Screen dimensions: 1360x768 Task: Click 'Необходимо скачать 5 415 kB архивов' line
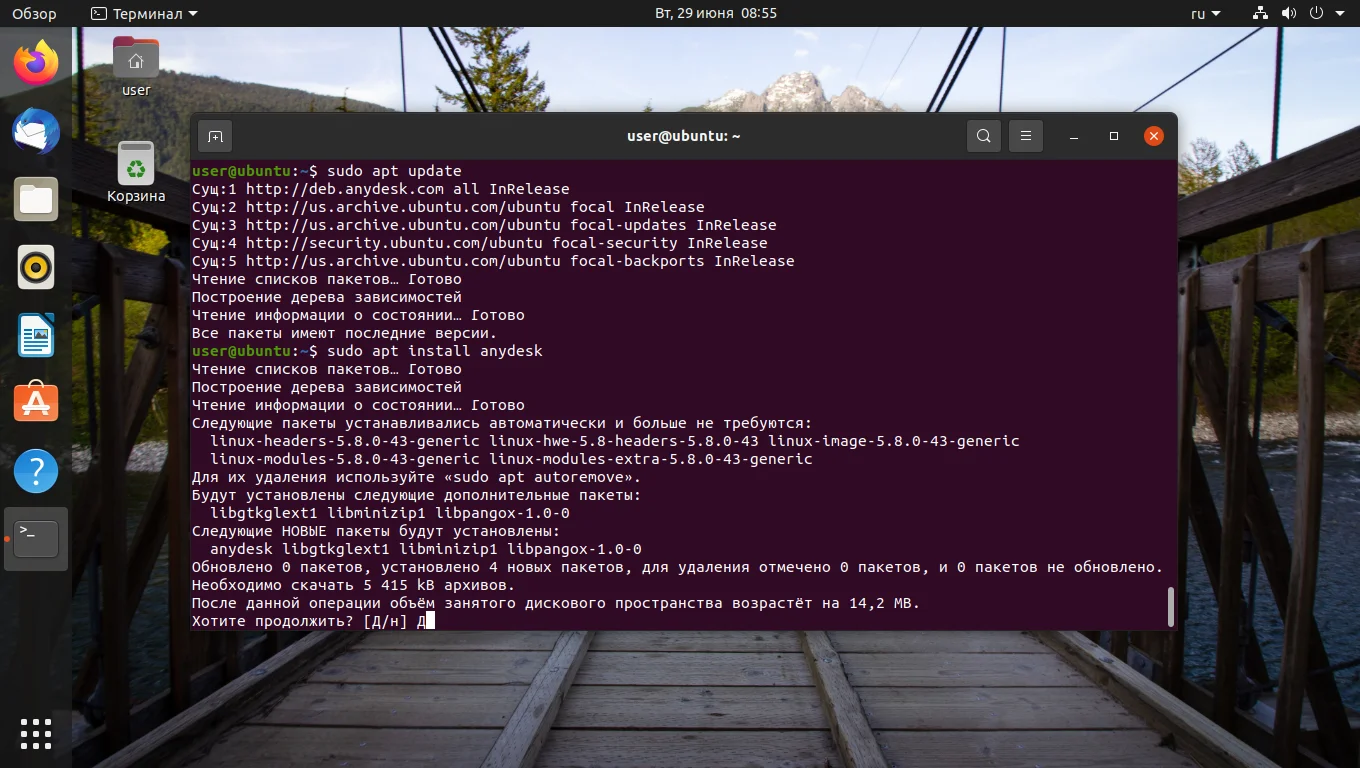(x=354, y=585)
